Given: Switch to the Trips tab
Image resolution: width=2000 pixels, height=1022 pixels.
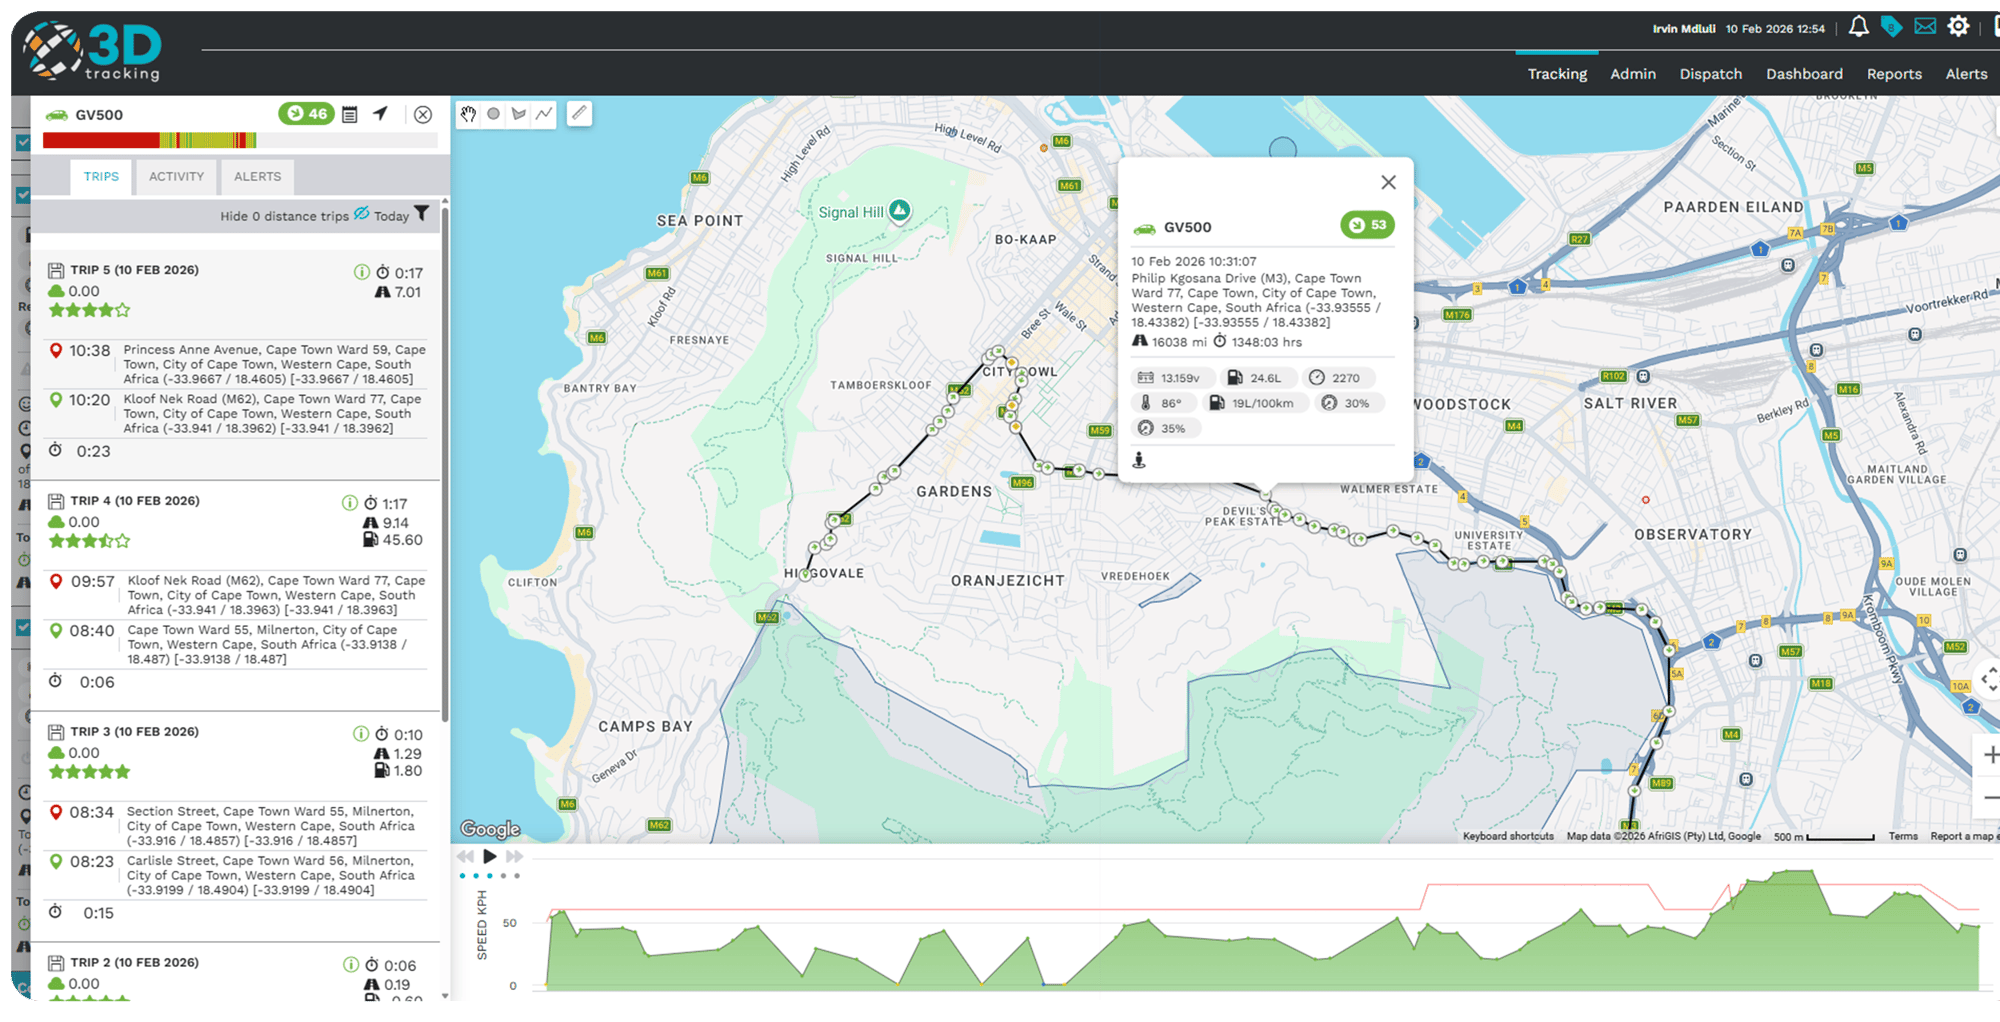Looking at the screenshot, I should 101,177.
